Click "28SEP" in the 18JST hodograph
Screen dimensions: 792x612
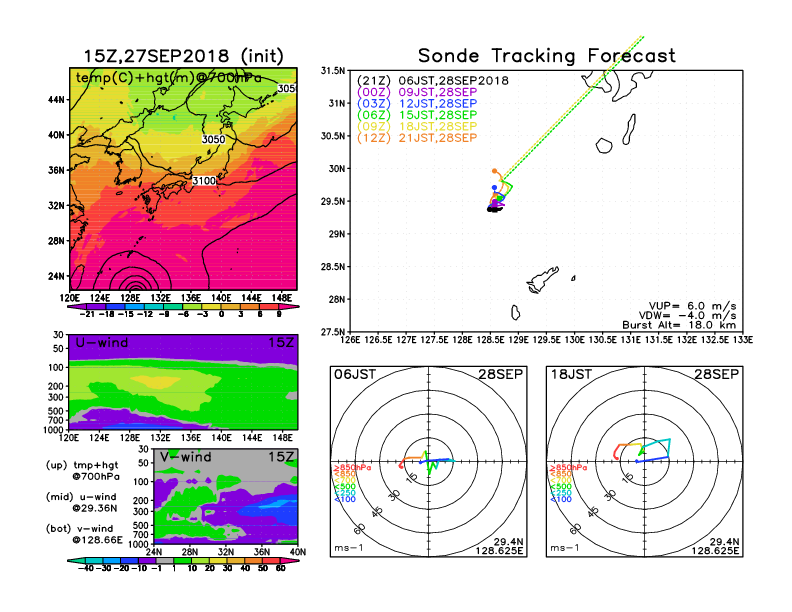pyautogui.click(x=717, y=374)
